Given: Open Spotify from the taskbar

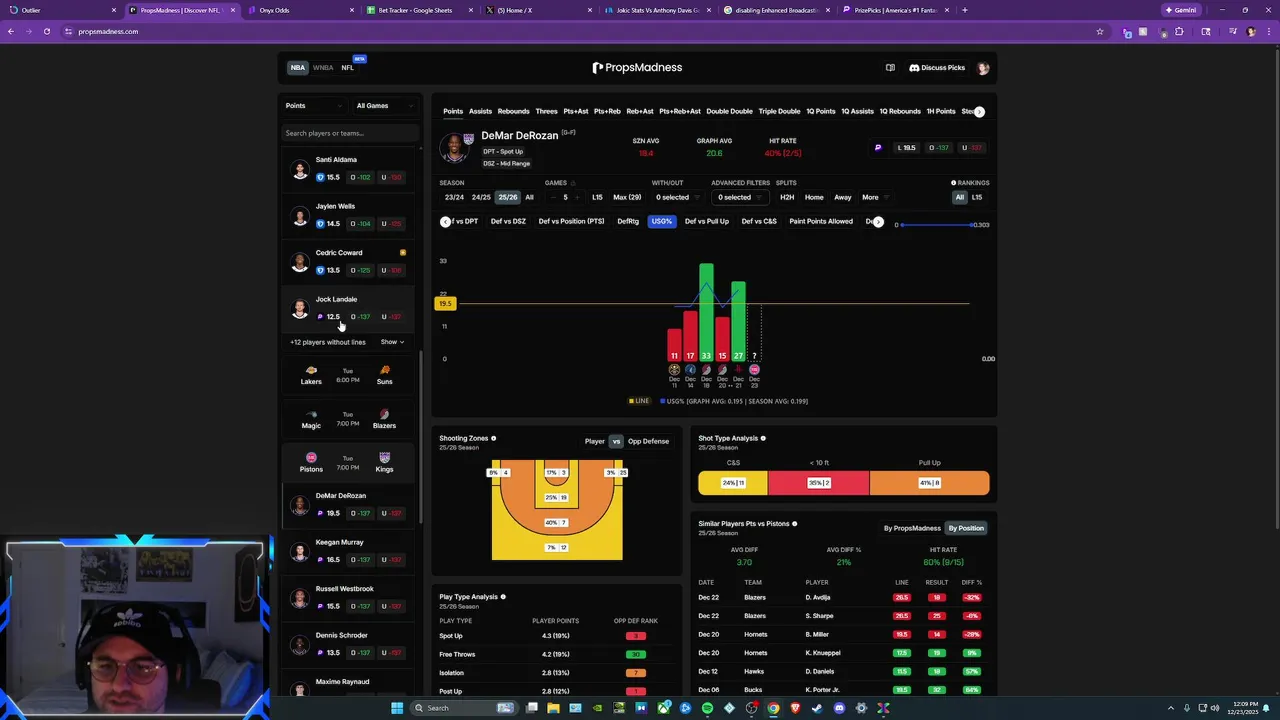Looking at the screenshot, I should click(707, 708).
